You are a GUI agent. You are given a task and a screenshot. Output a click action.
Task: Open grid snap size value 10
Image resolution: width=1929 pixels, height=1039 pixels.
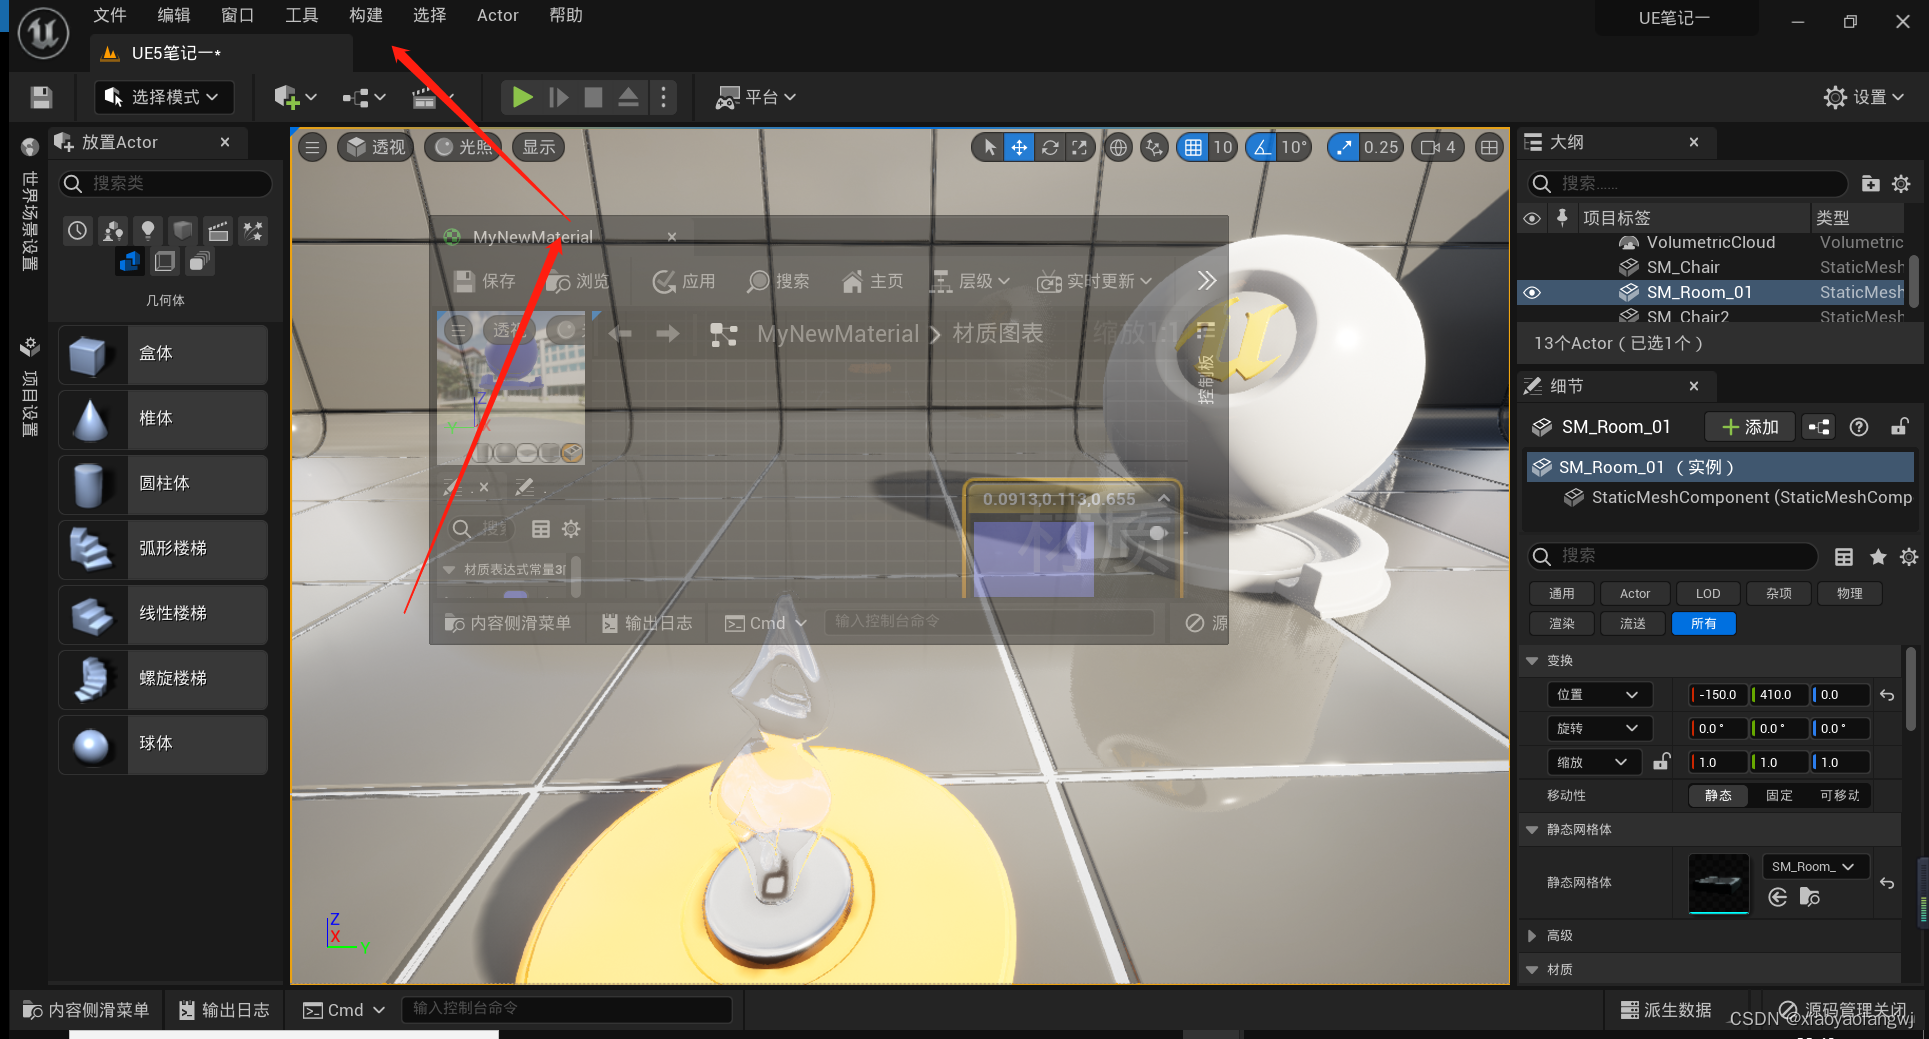coord(1223,148)
